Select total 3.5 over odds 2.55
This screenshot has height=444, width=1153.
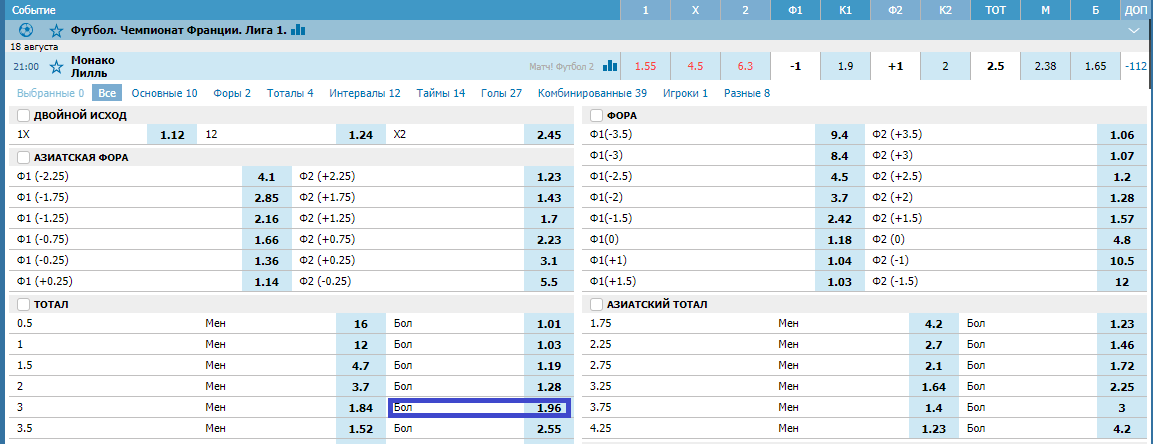[549, 429]
